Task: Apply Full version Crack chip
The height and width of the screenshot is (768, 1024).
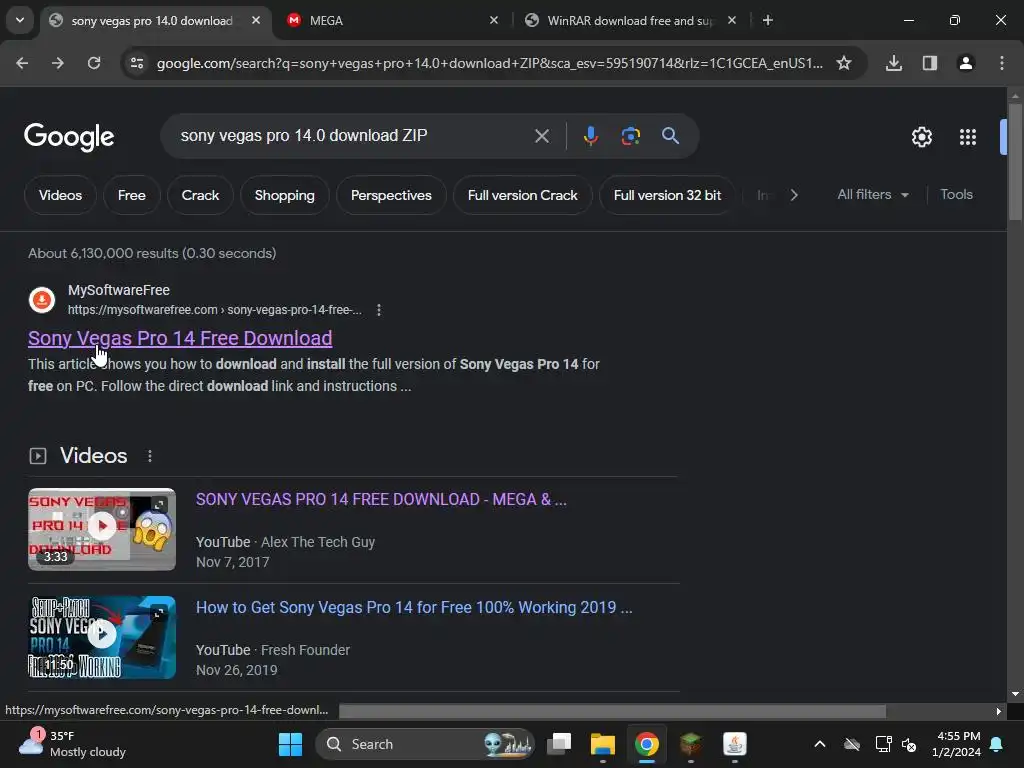Action: click(x=522, y=195)
